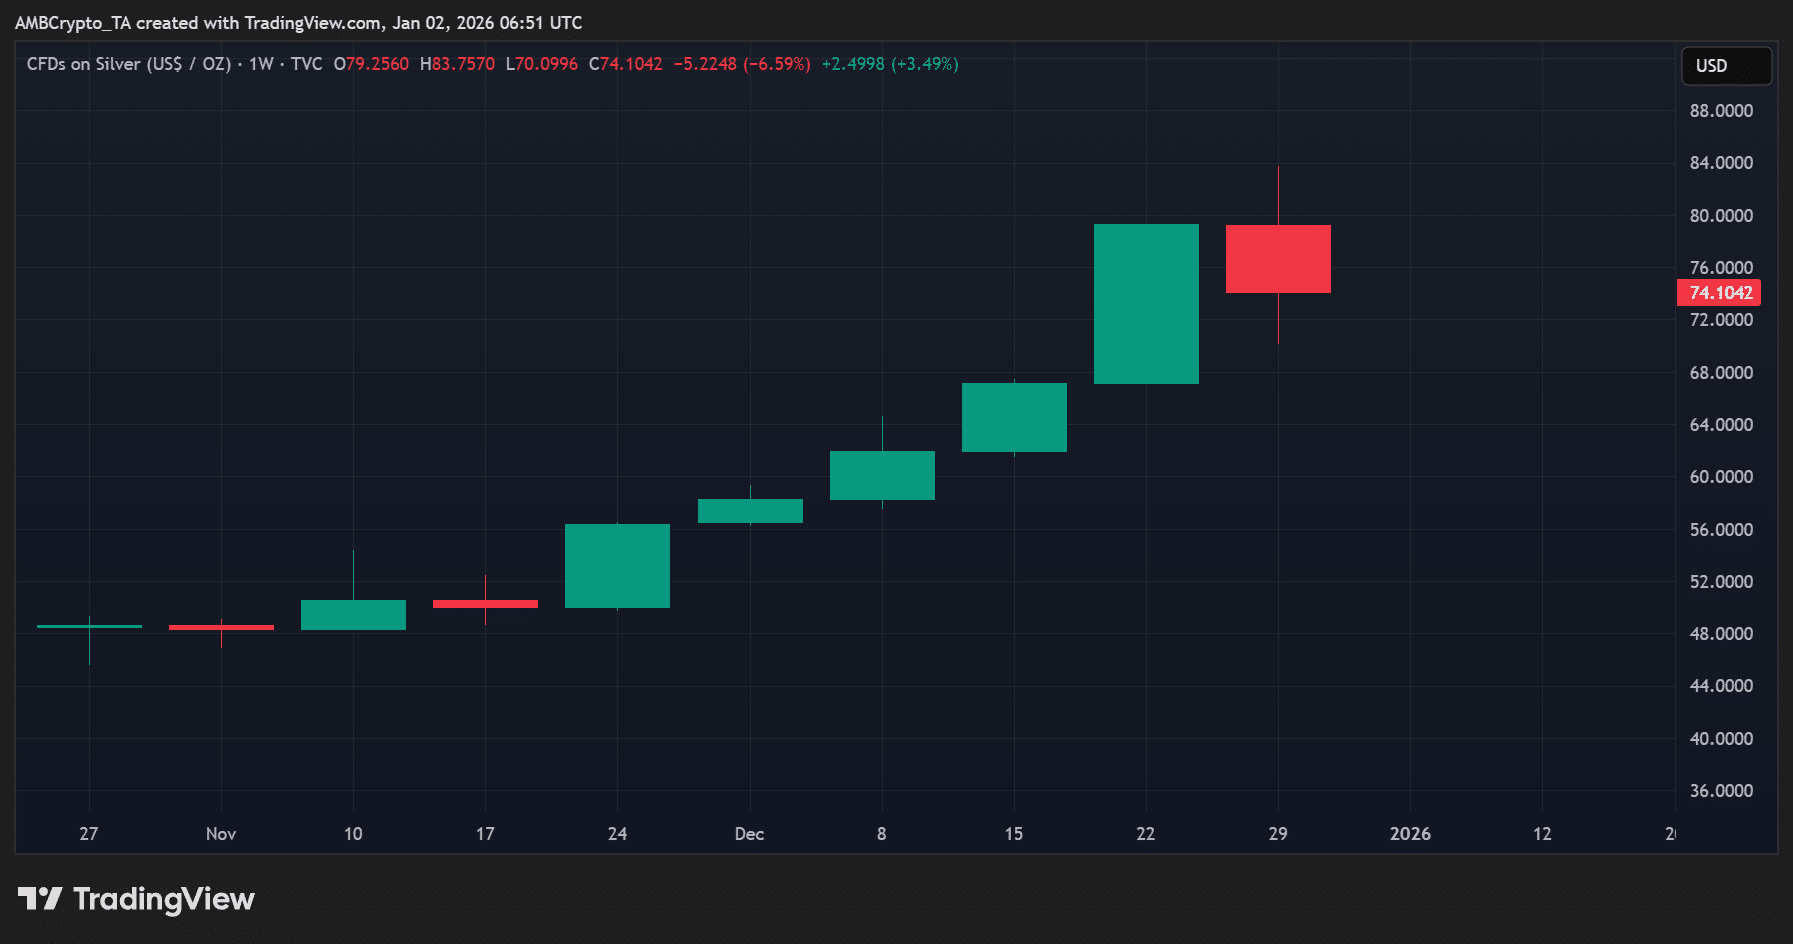Viewport: 1793px width, 944px height.
Task: Click the 2026 marker on time axis
Action: tap(1409, 834)
